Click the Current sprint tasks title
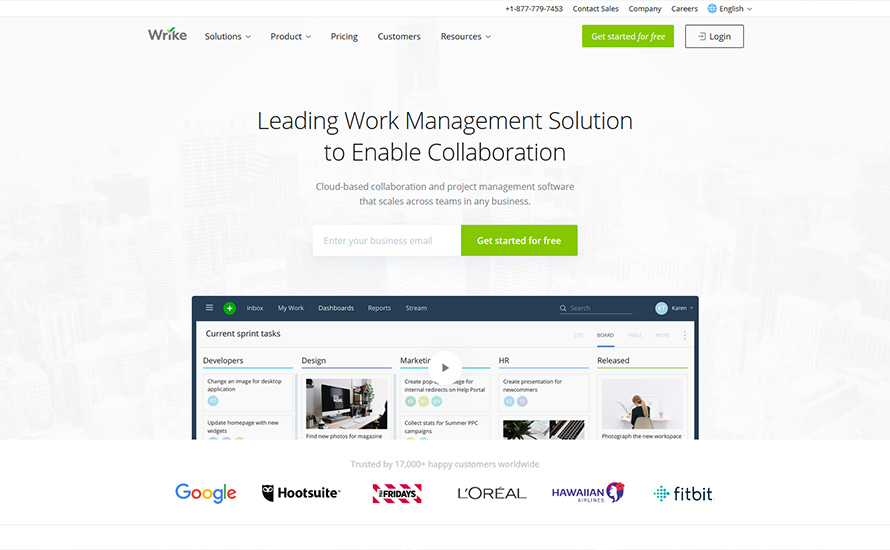The image size is (890, 550). coord(243,334)
